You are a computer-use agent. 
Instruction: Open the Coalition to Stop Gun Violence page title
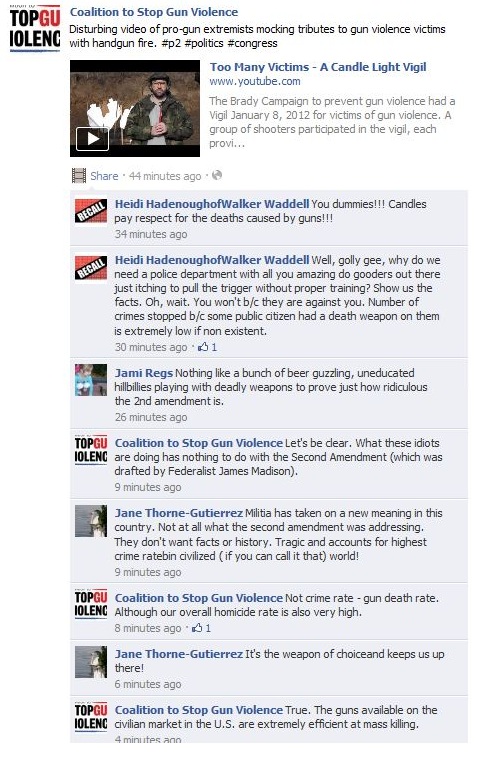(154, 12)
